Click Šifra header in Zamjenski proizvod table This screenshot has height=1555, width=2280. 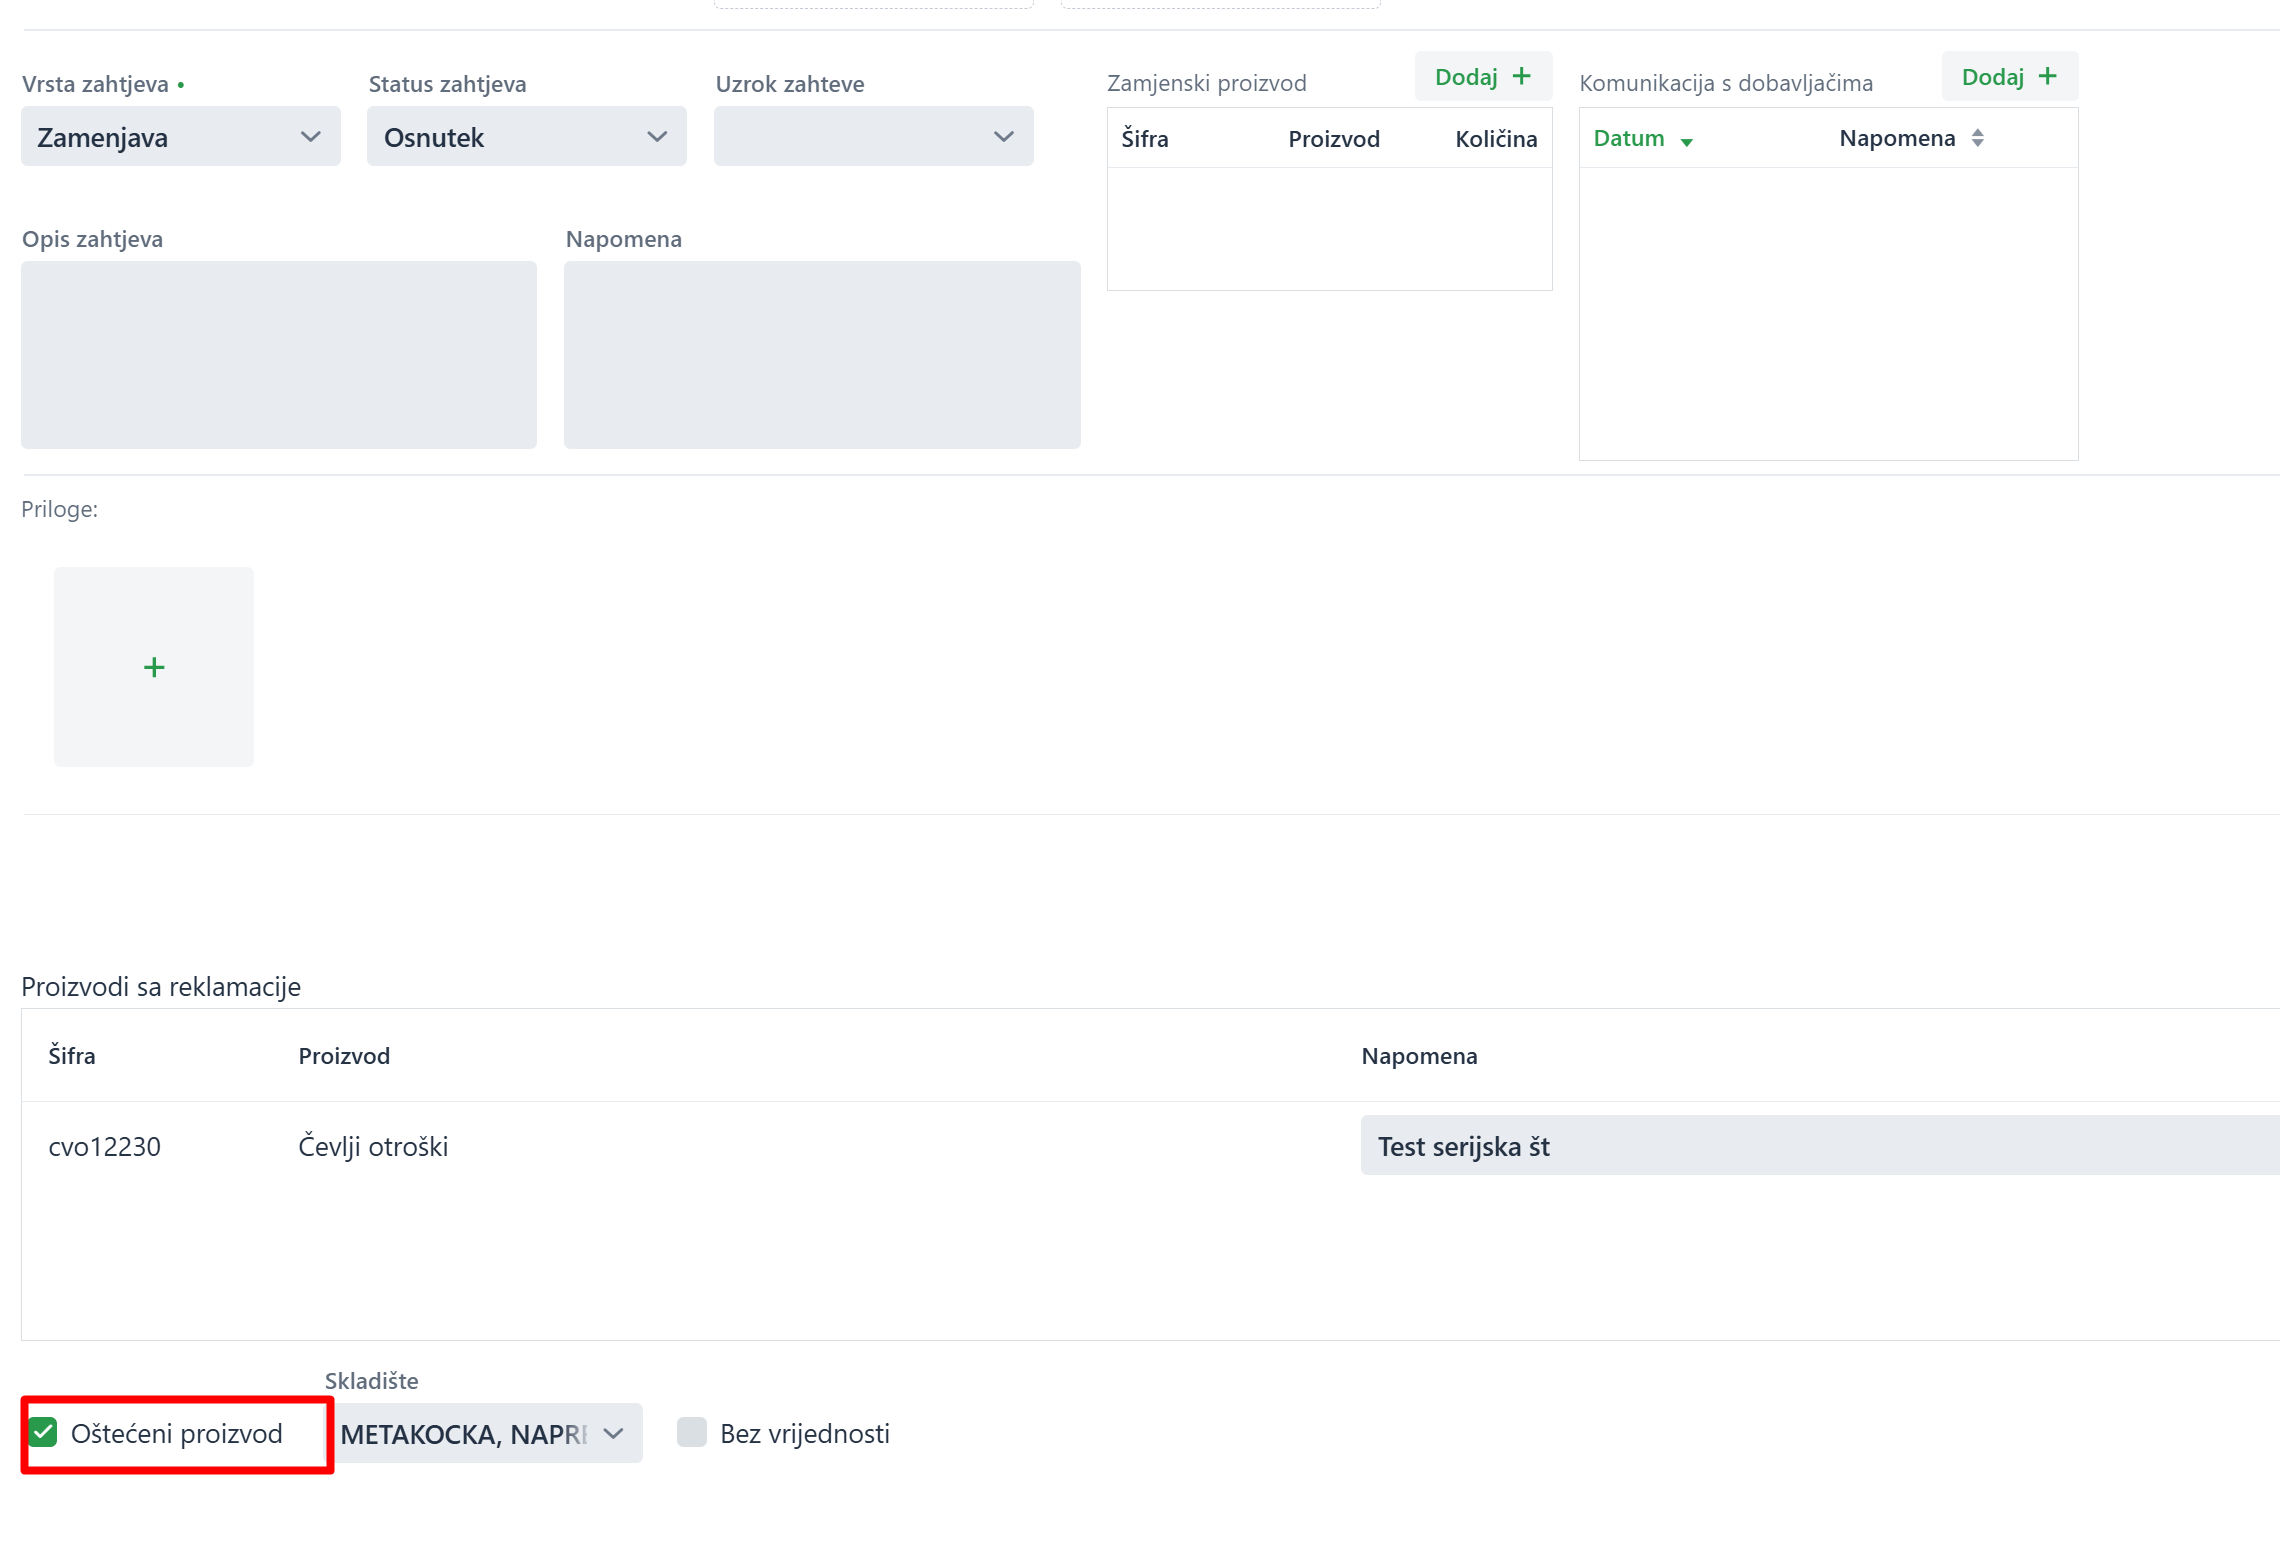point(1144,139)
